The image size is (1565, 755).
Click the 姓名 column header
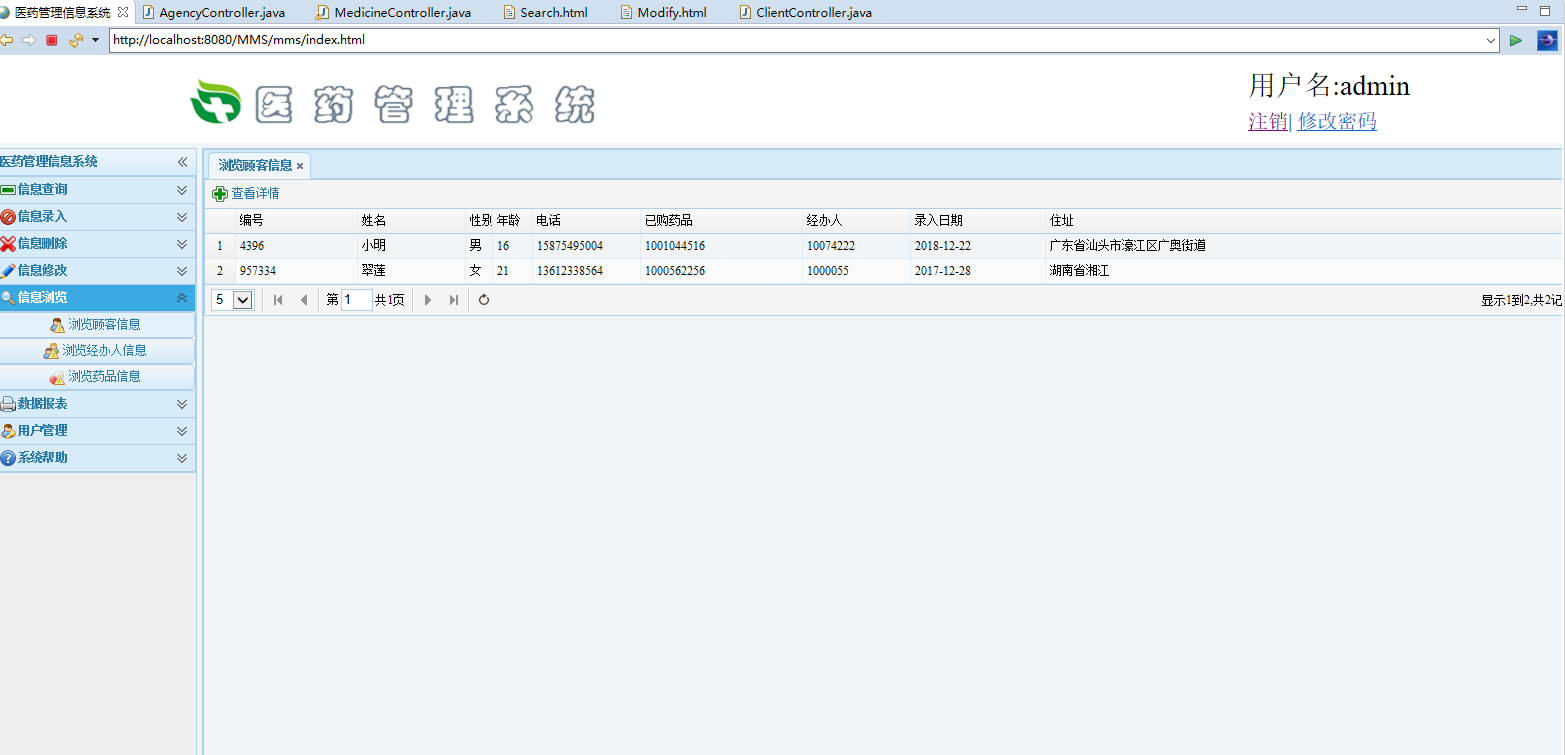(412, 221)
